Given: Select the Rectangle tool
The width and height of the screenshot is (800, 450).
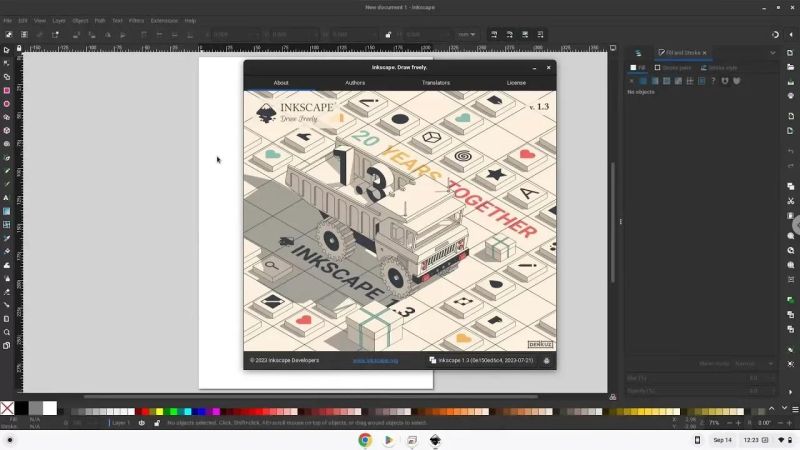Looking at the screenshot, I should [7, 90].
